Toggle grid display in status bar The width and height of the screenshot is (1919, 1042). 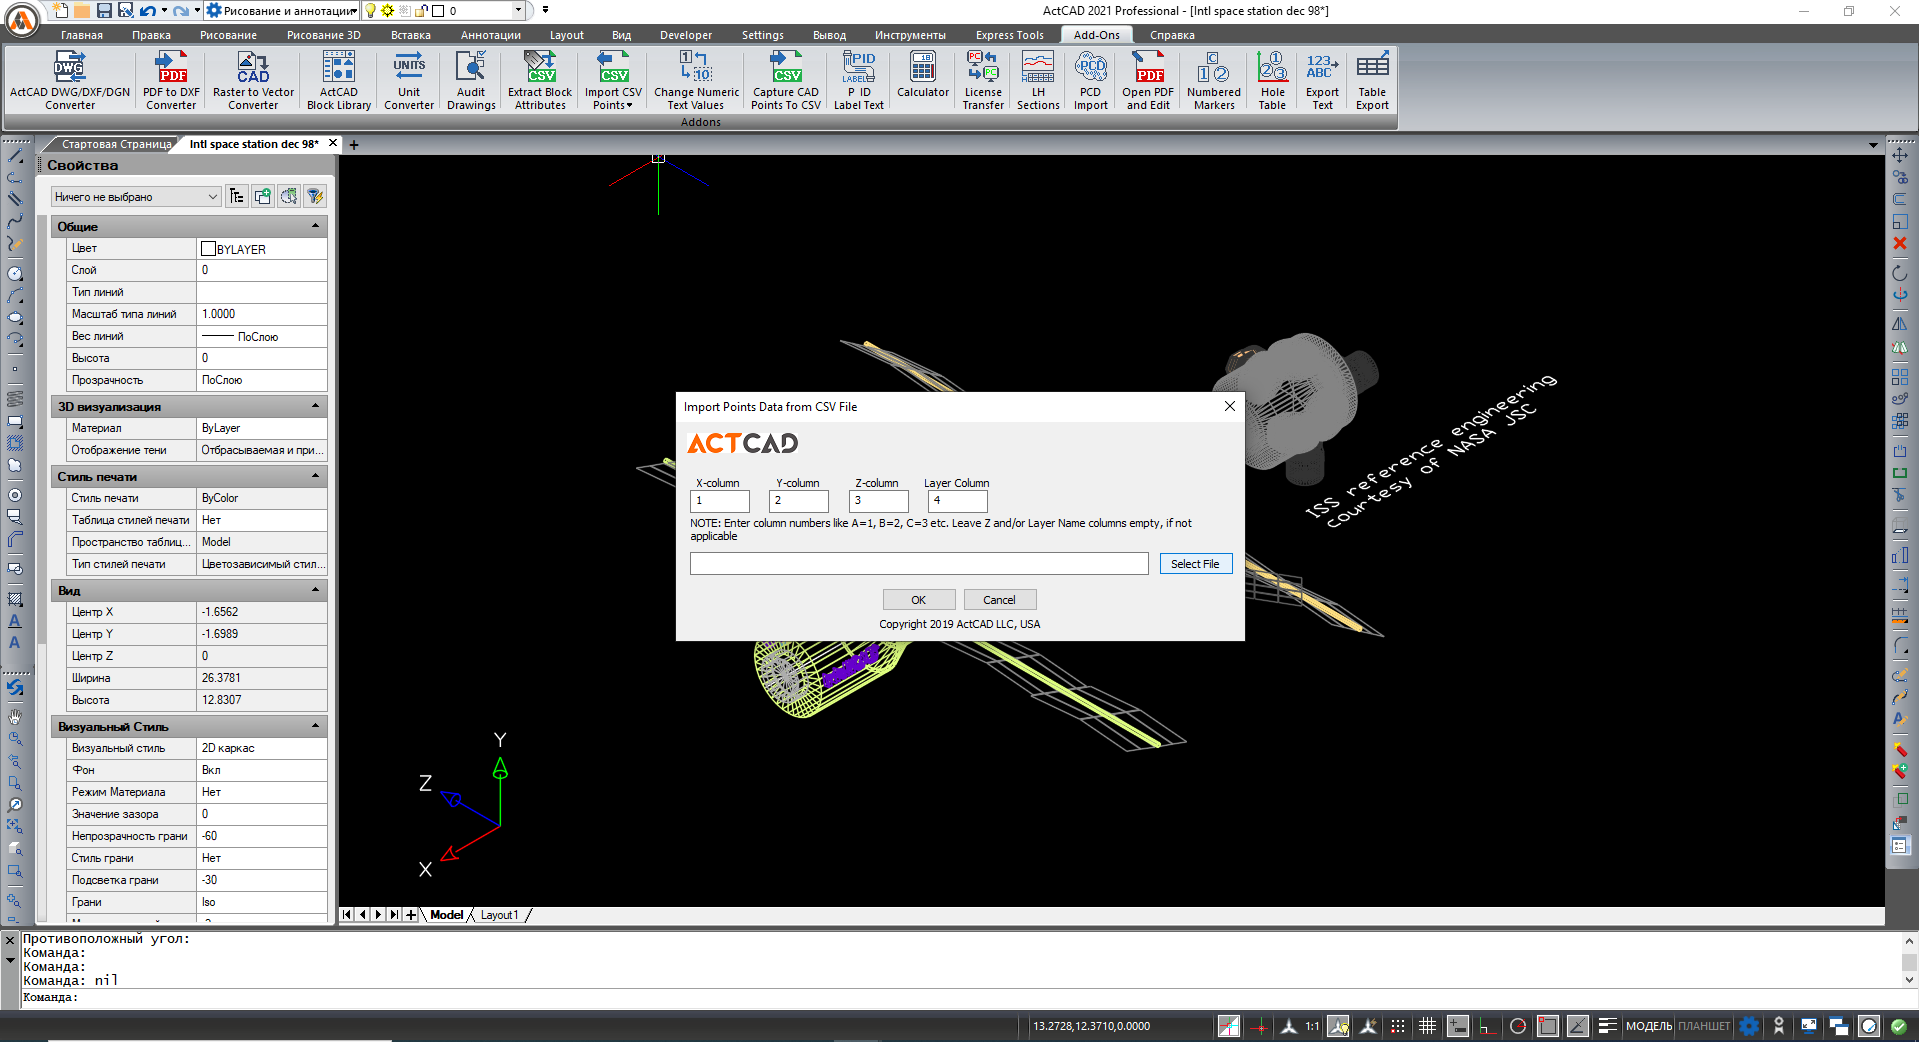pos(1427,1026)
